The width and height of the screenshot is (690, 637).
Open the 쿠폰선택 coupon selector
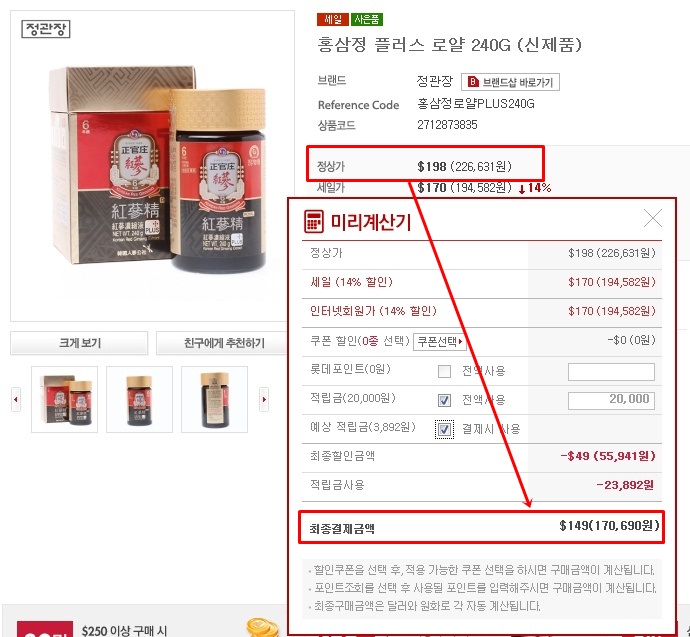440,341
